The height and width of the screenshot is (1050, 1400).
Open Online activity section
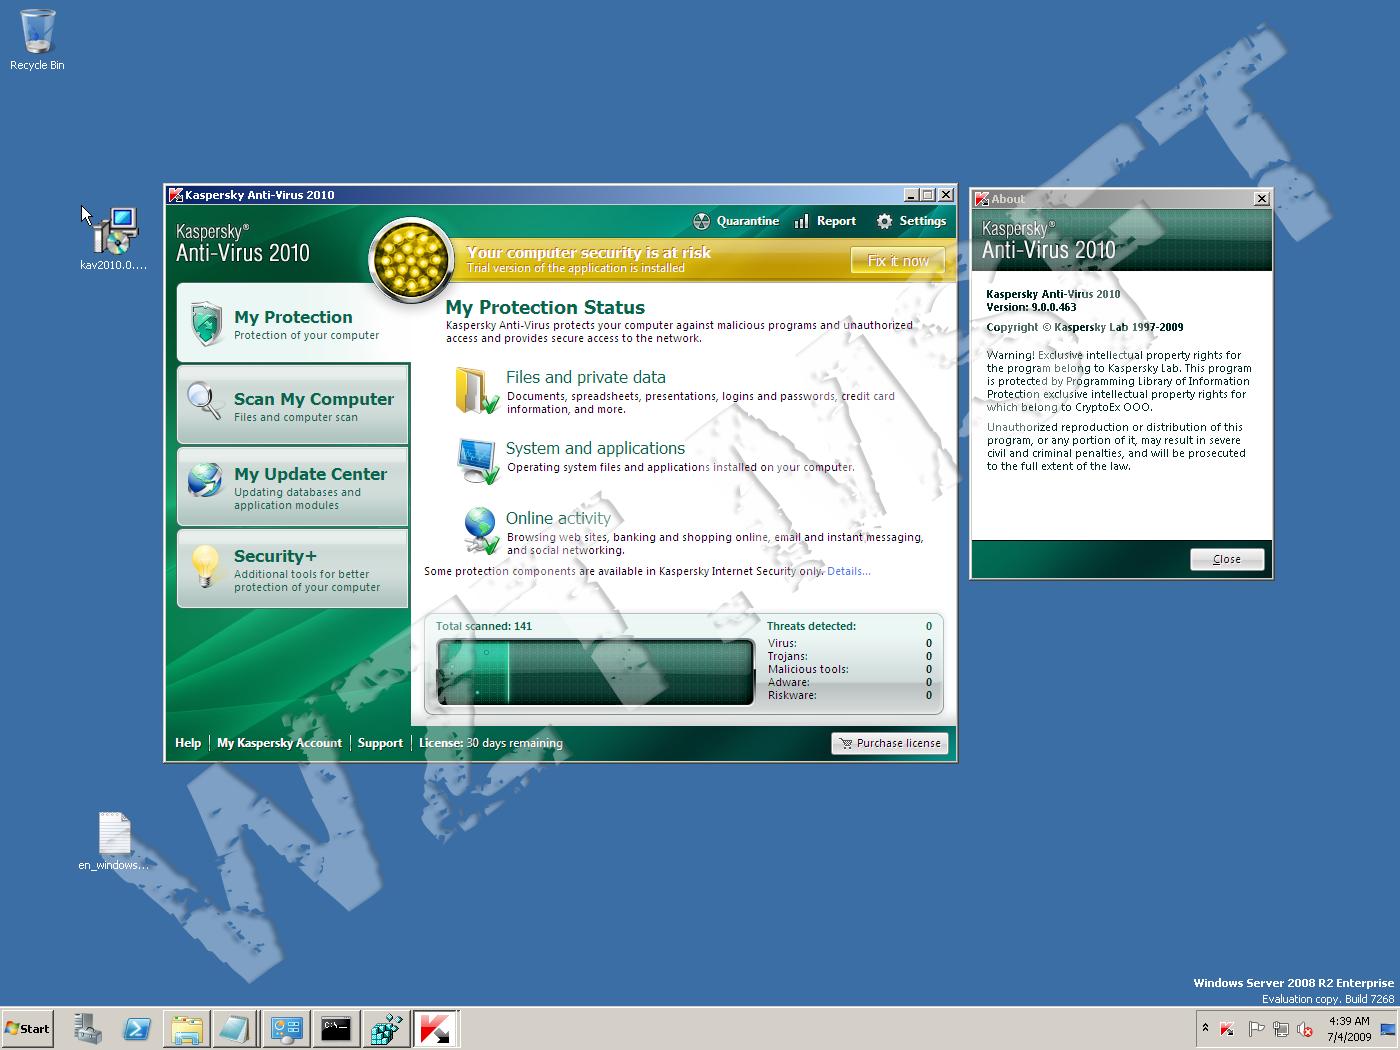(558, 518)
